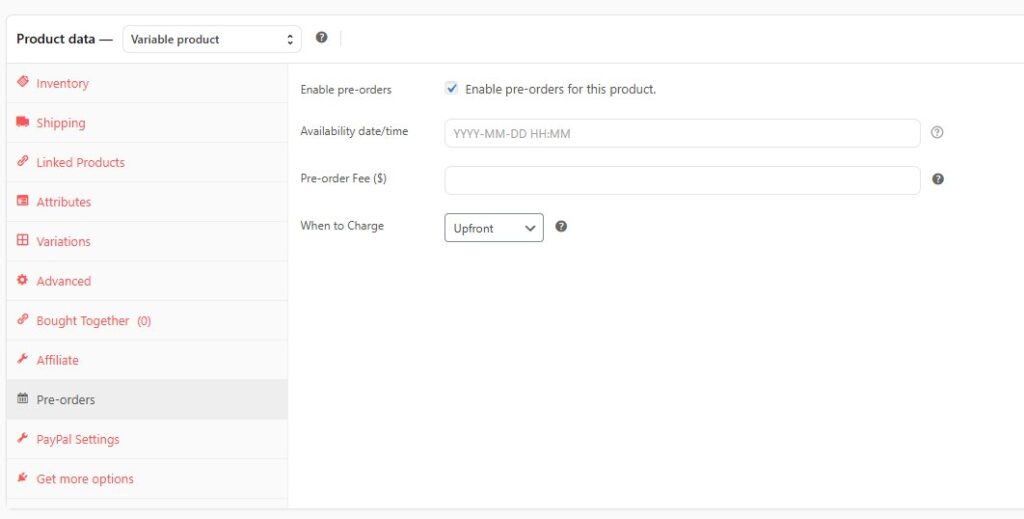Click the Attributes list icon
Image resolution: width=1024 pixels, height=519 pixels.
(x=23, y=201)
